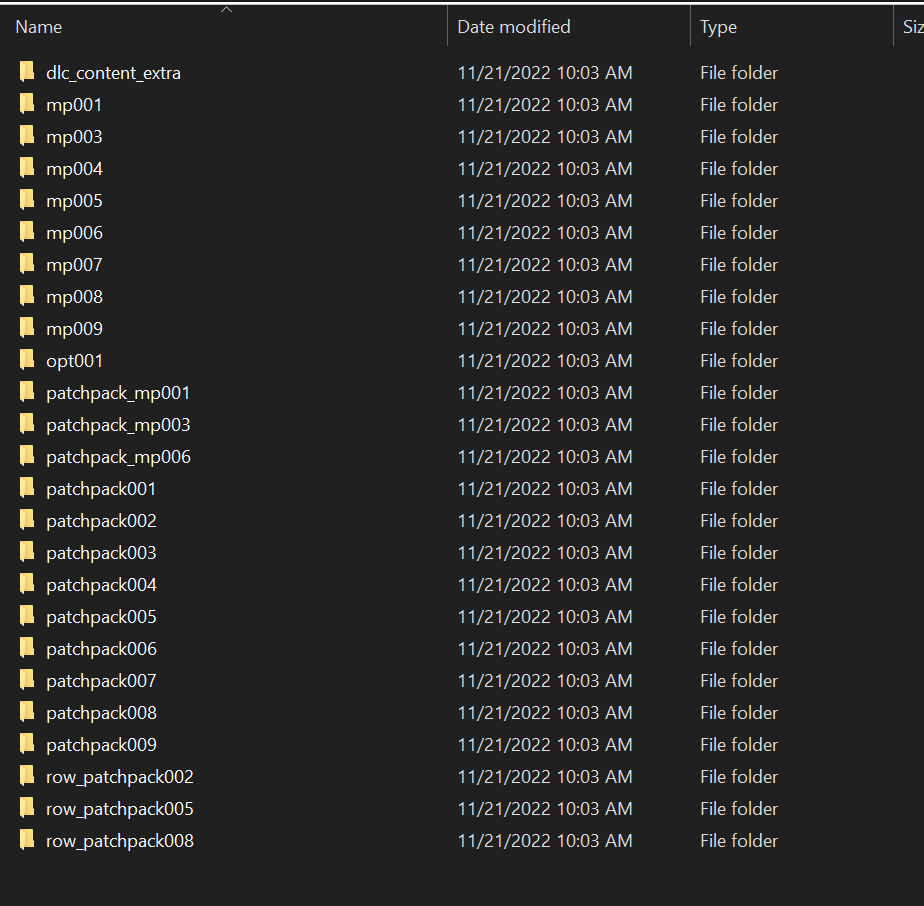This screenshot has height=906, width=924.
Task: Click the patchpack_mp001 folder icon
Action: 27,392
